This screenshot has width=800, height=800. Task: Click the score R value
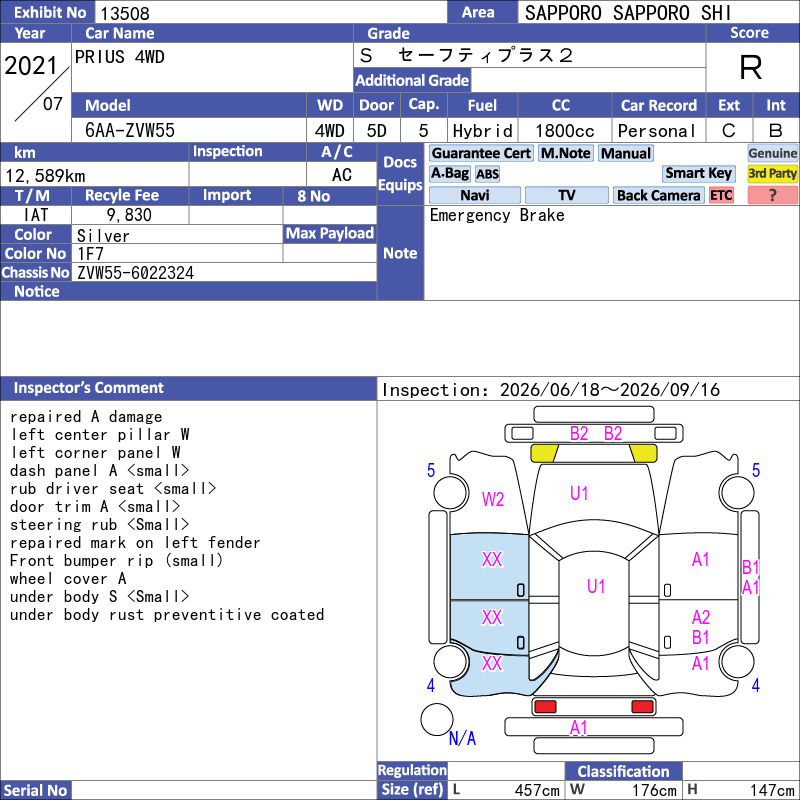[751, 67]
